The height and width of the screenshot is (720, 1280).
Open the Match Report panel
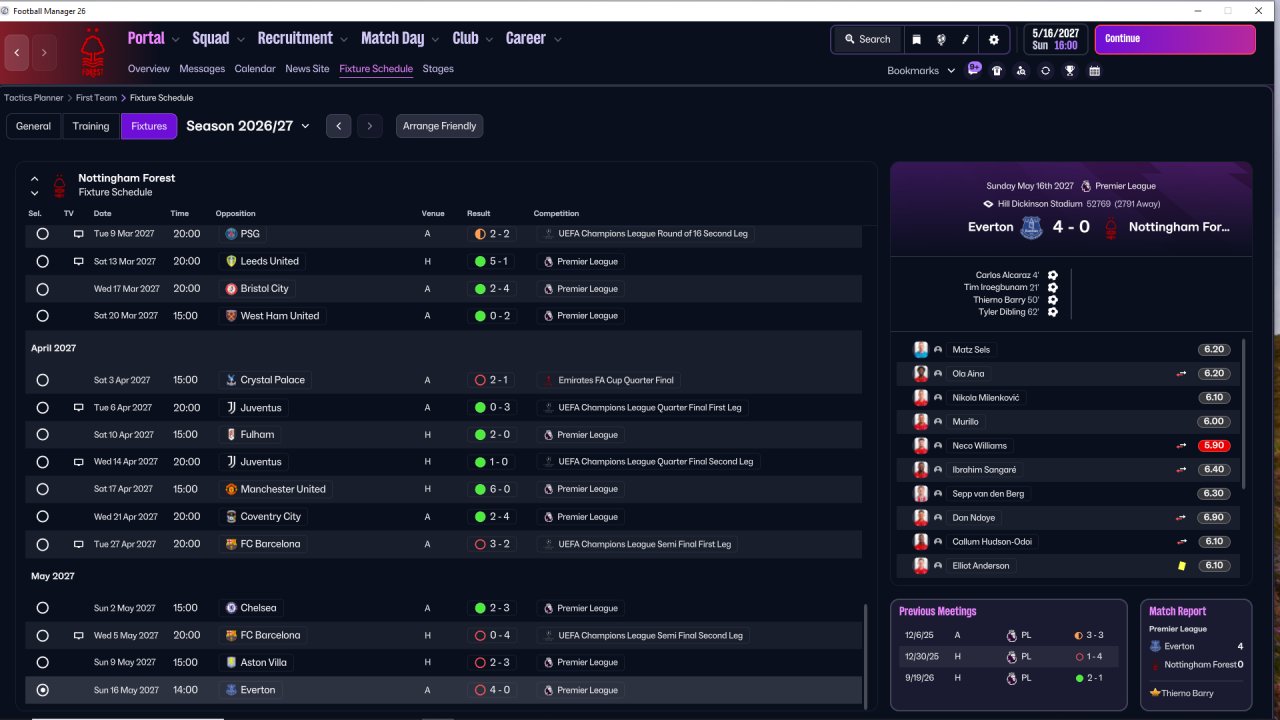pyautogui.click(x=1196, y=656)
